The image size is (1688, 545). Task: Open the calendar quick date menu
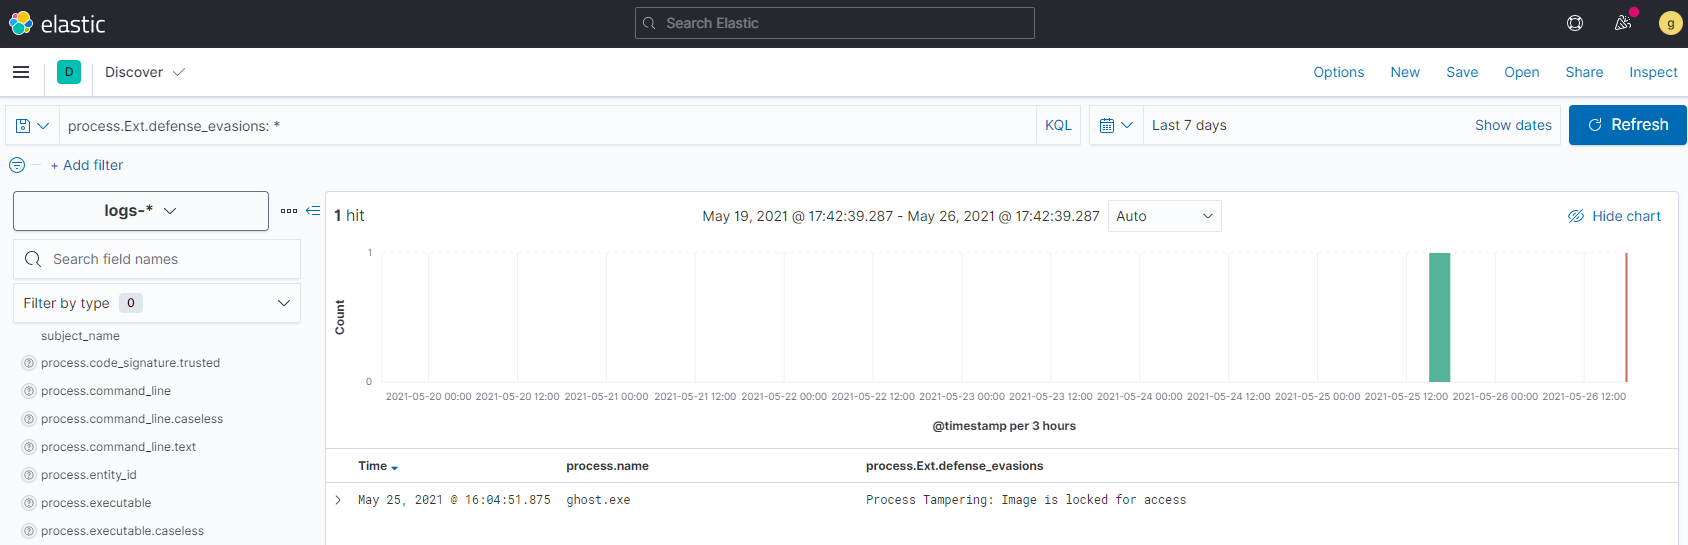pos(1115,126)
